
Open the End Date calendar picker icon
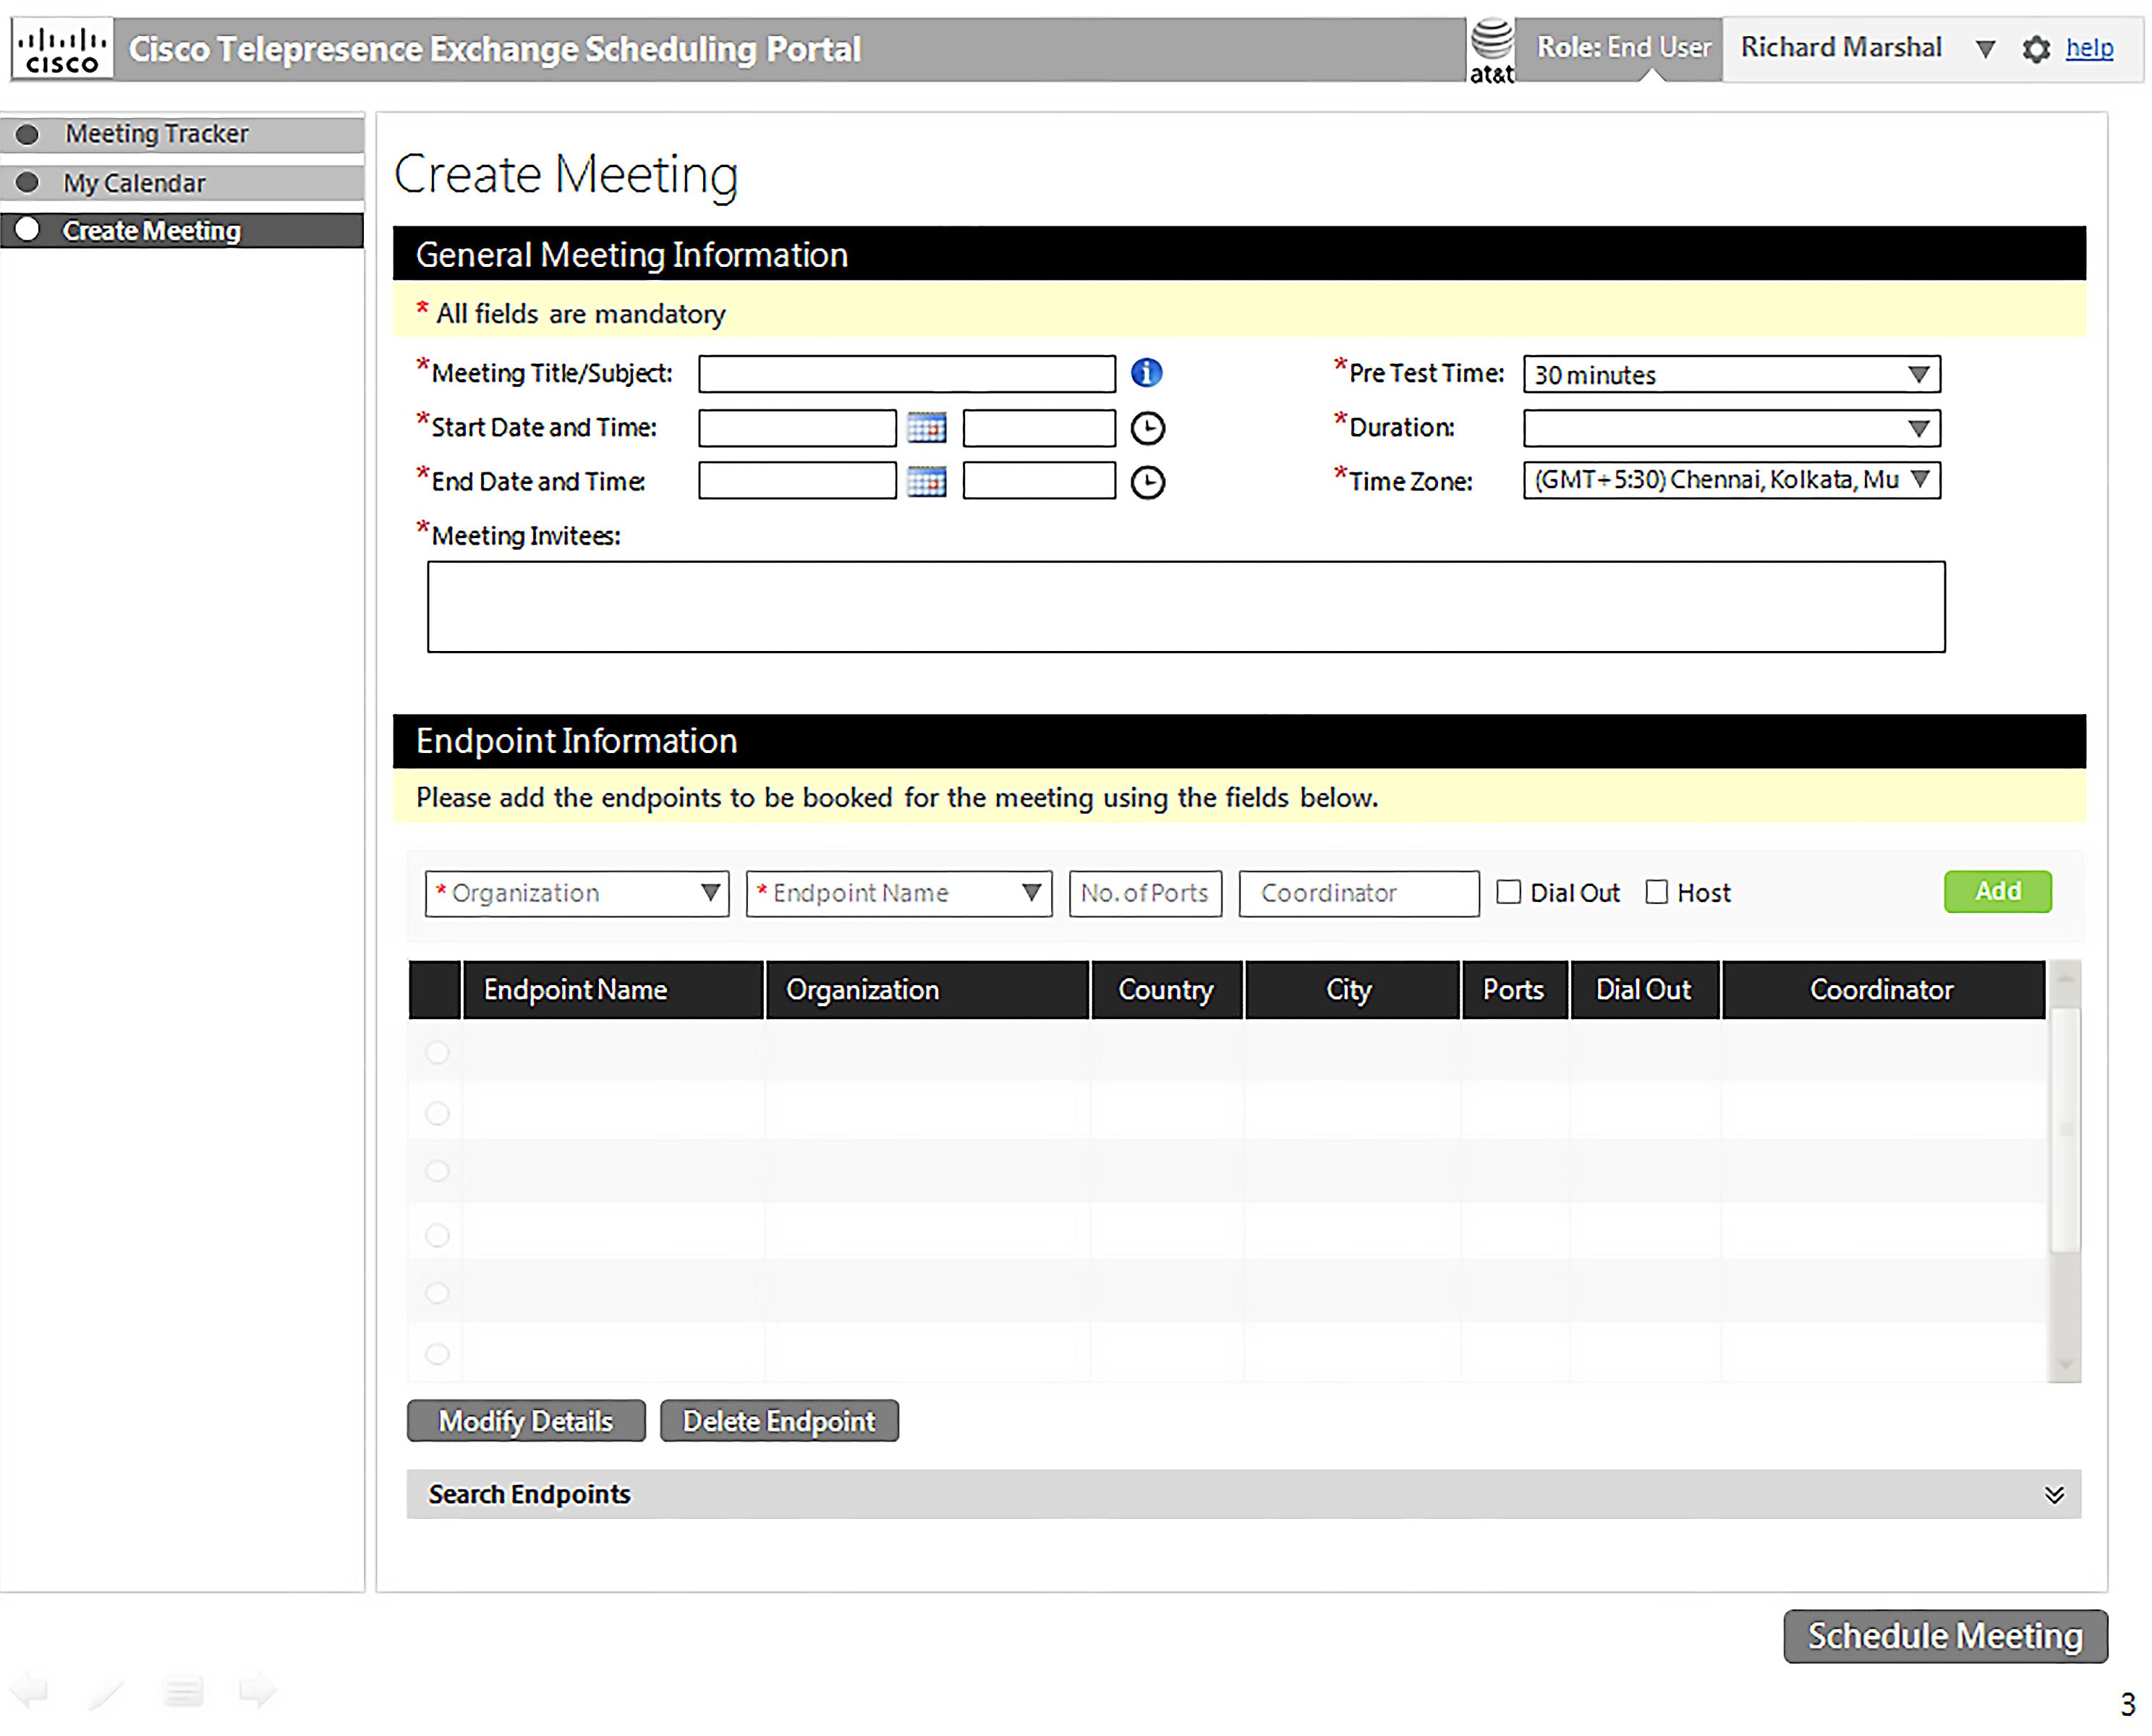926,482
